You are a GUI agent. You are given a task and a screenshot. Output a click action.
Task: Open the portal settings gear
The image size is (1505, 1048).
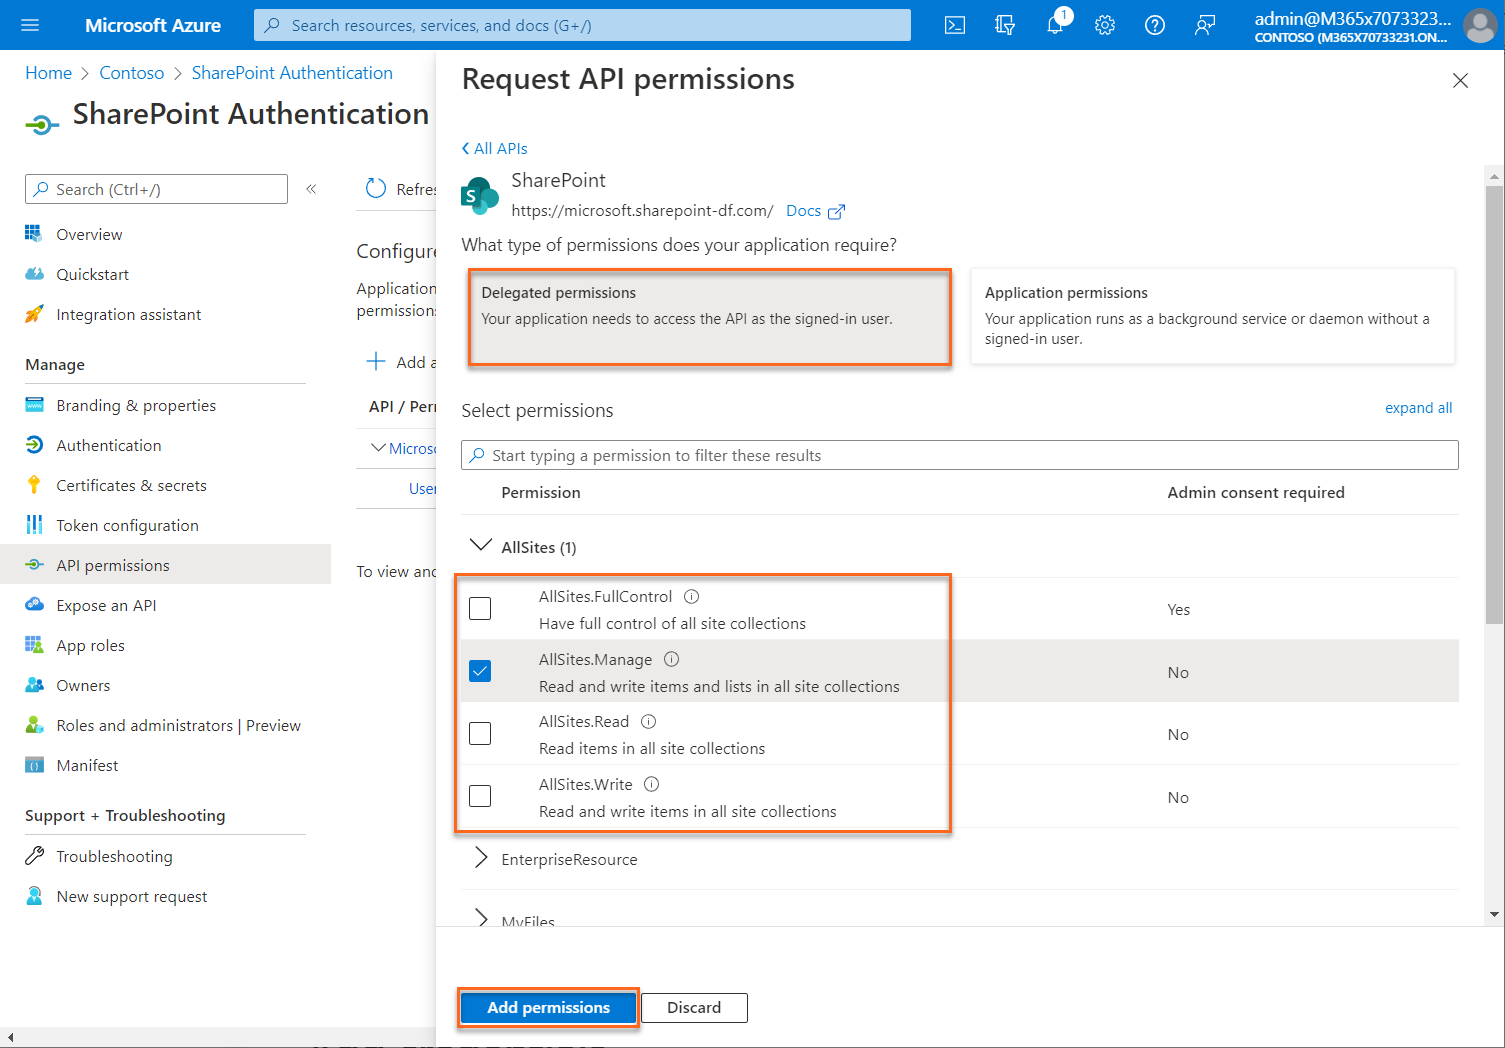pos(1104,25)
